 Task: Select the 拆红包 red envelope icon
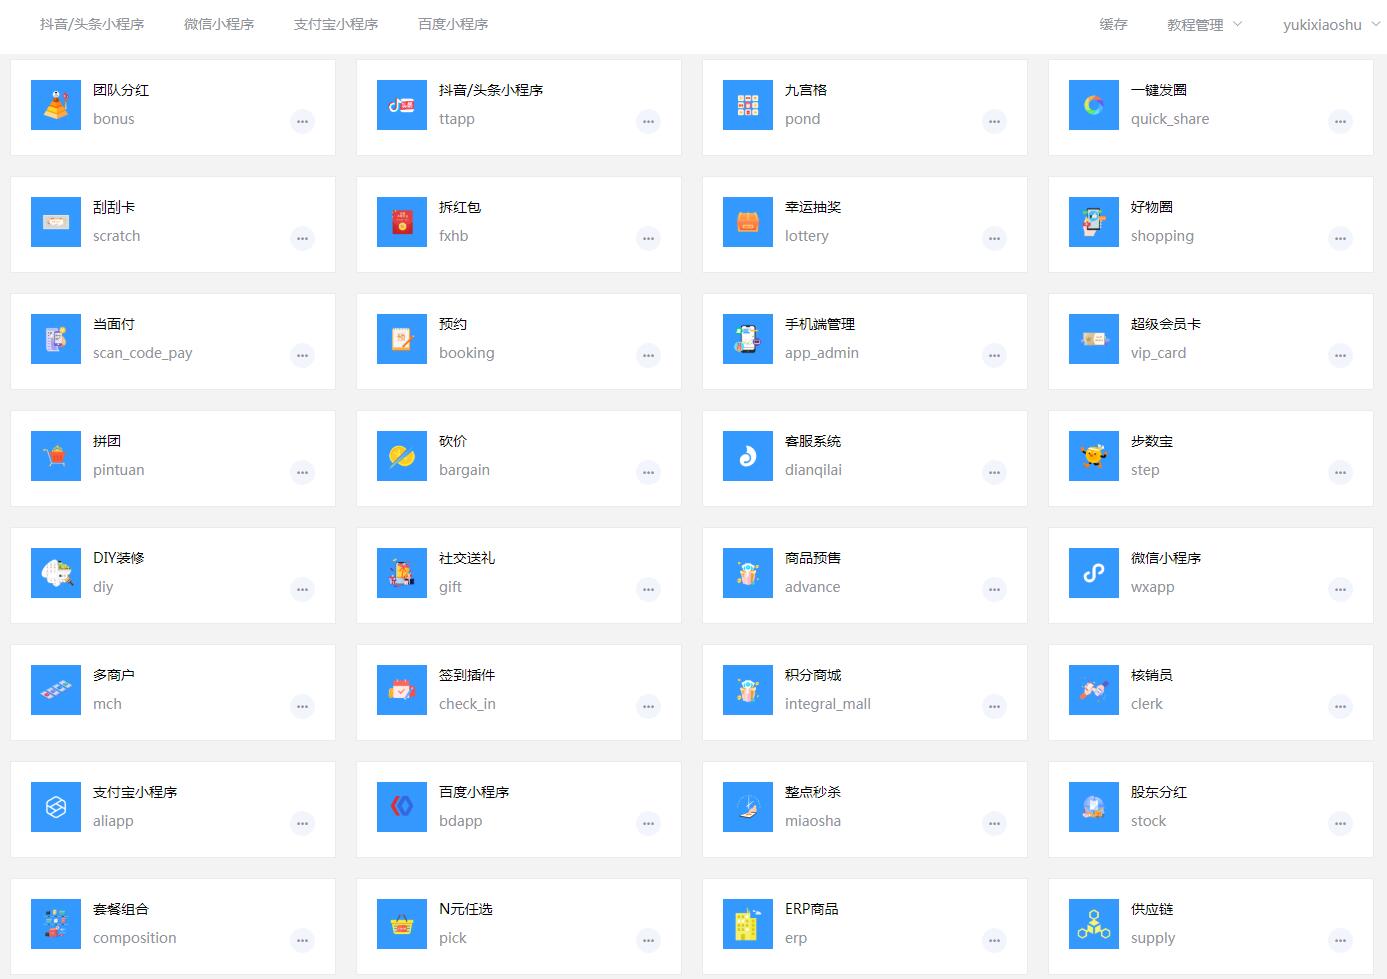click(402, 222)
